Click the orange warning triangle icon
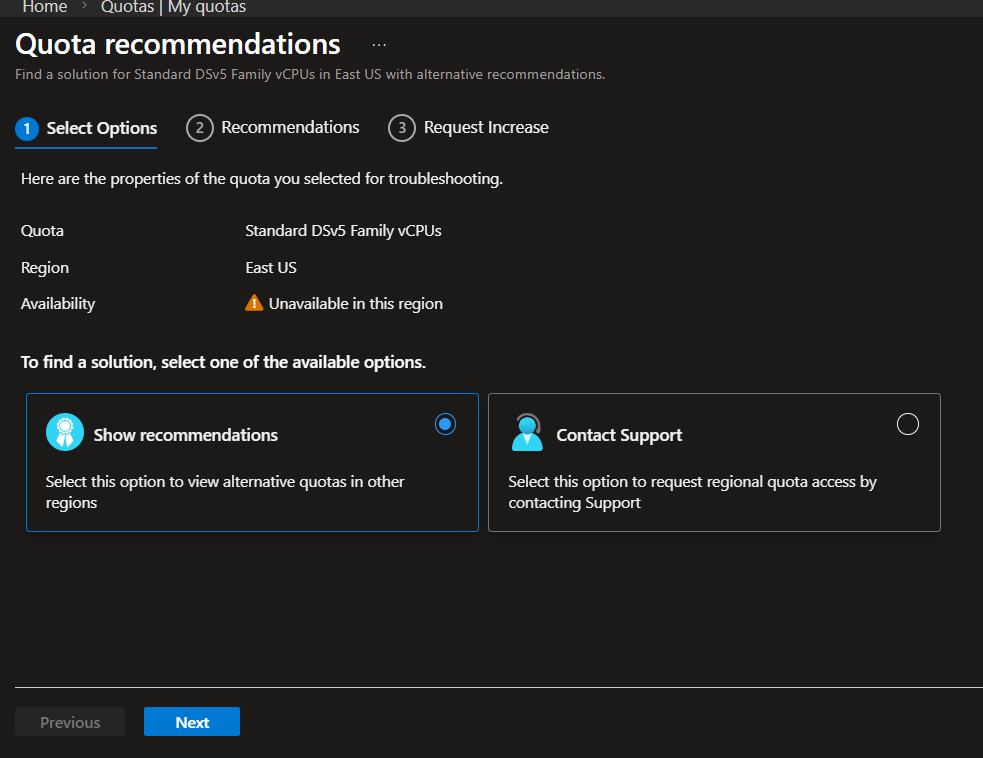 click(x=254, y=303)
